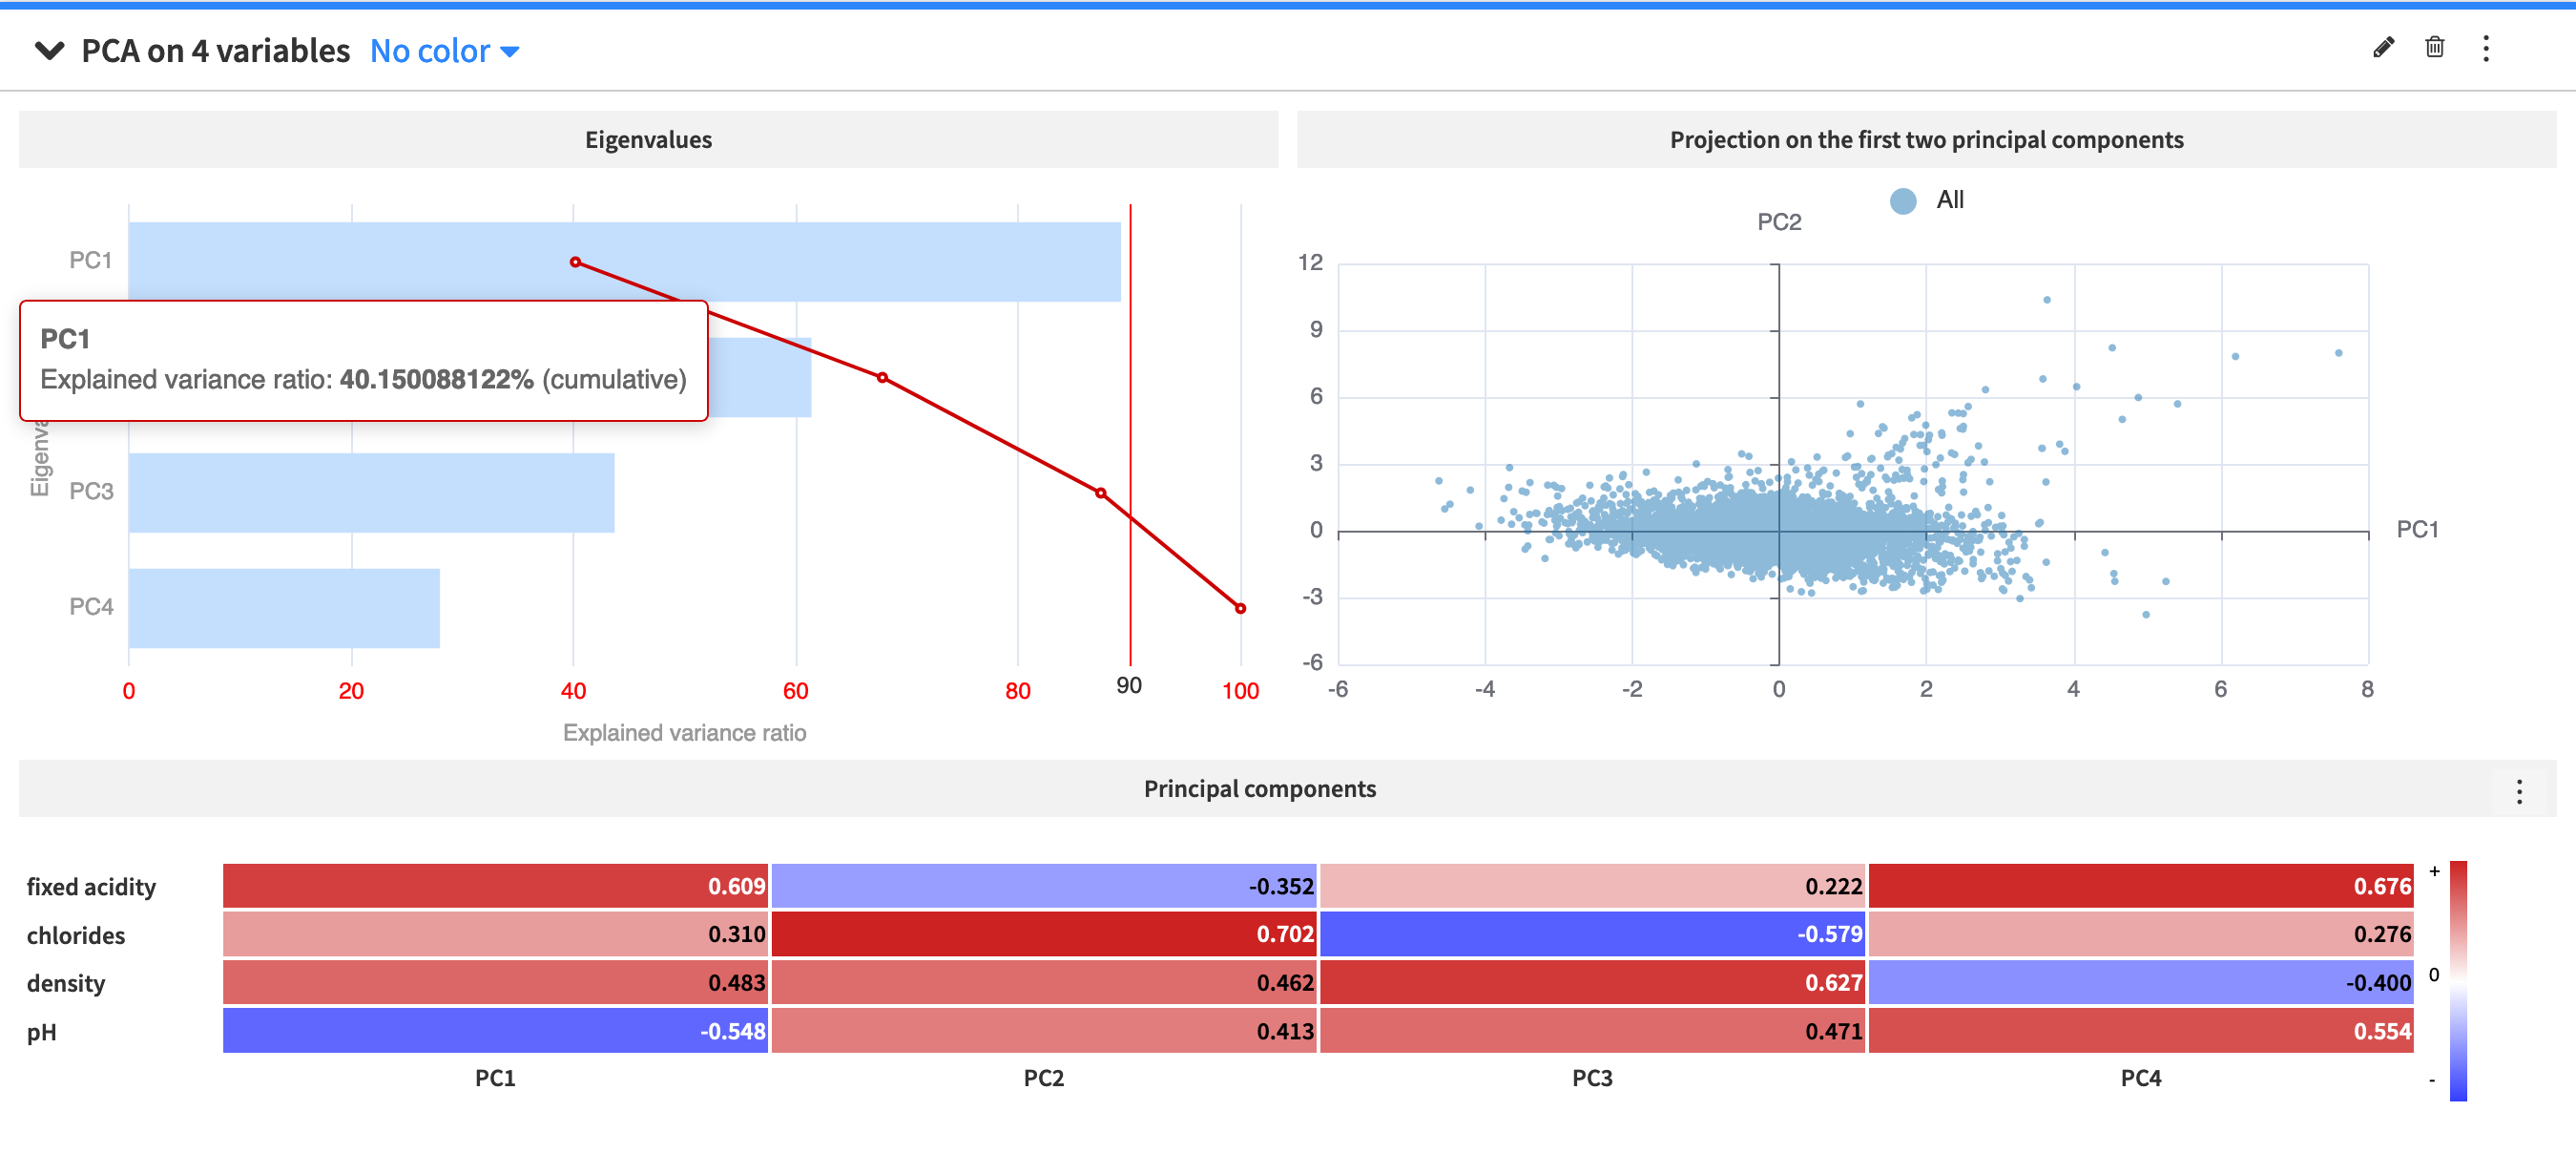
Task: Open the No color dropdown
Action: pyautogui.click(x=444, y=50)
